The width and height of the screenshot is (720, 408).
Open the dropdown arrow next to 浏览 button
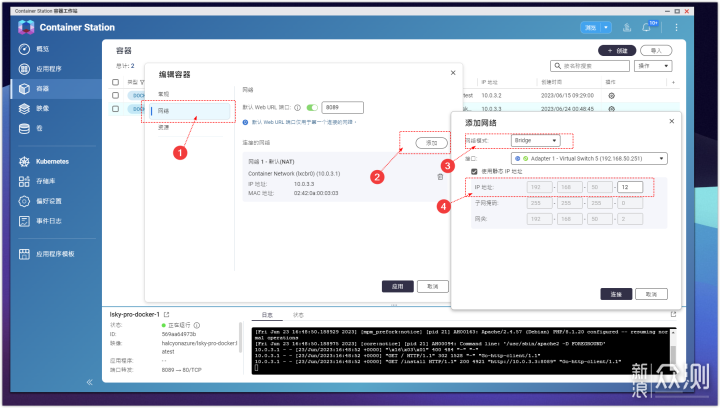click(x=606, y=28)
